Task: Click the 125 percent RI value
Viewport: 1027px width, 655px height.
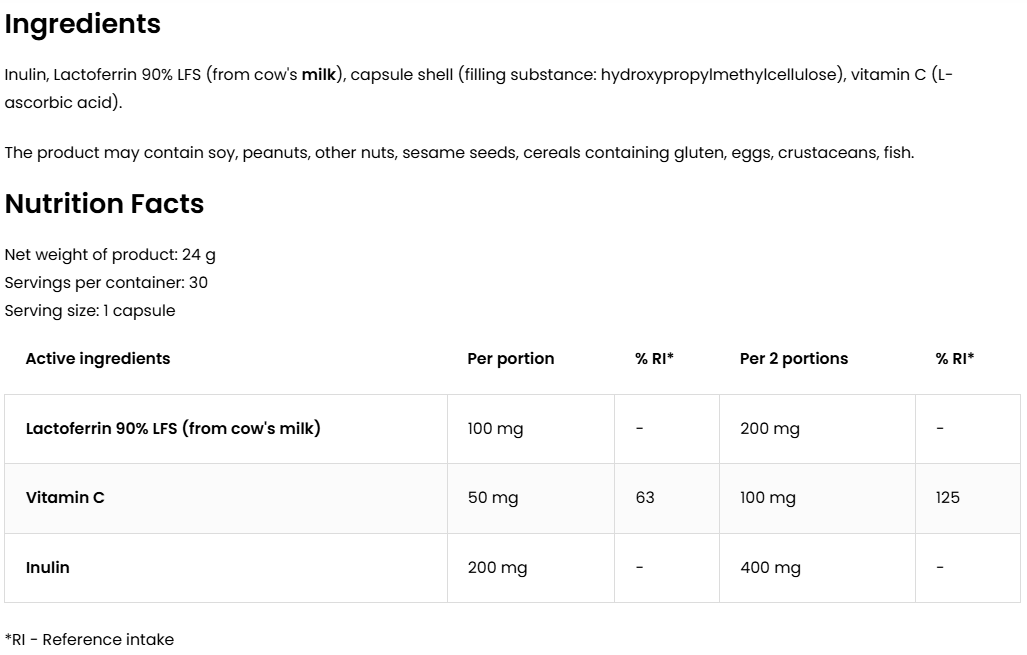Action: click(x=947, y=498)
